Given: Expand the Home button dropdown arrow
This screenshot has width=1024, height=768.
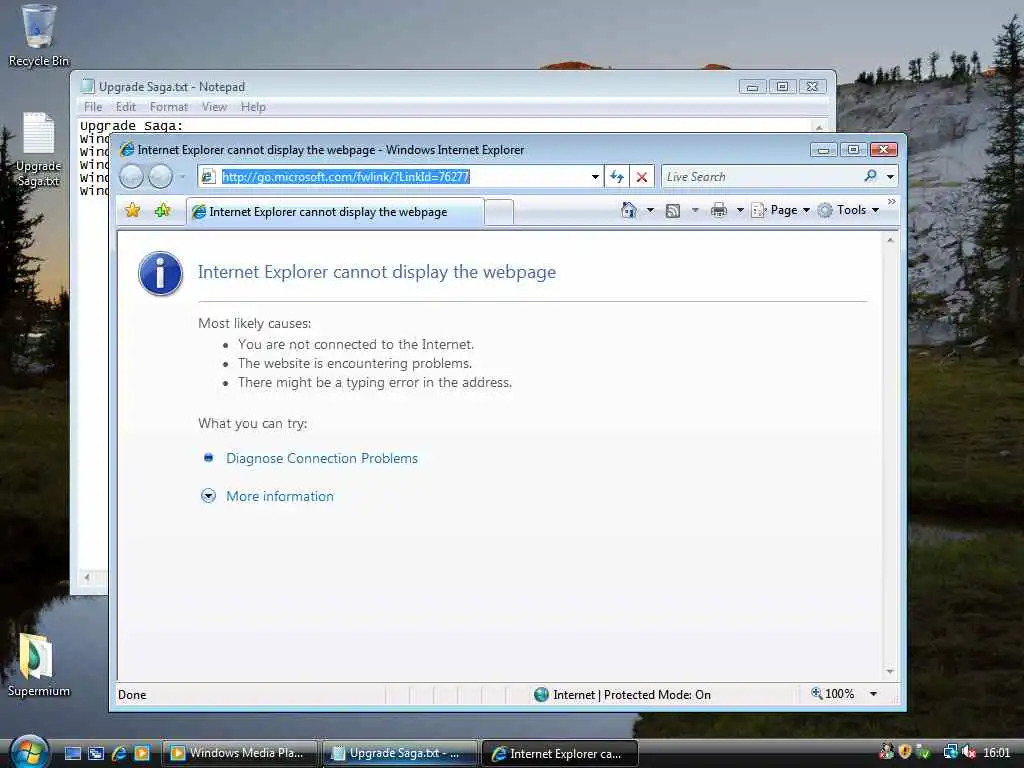Looking at the screenshot, I should 650,210.
